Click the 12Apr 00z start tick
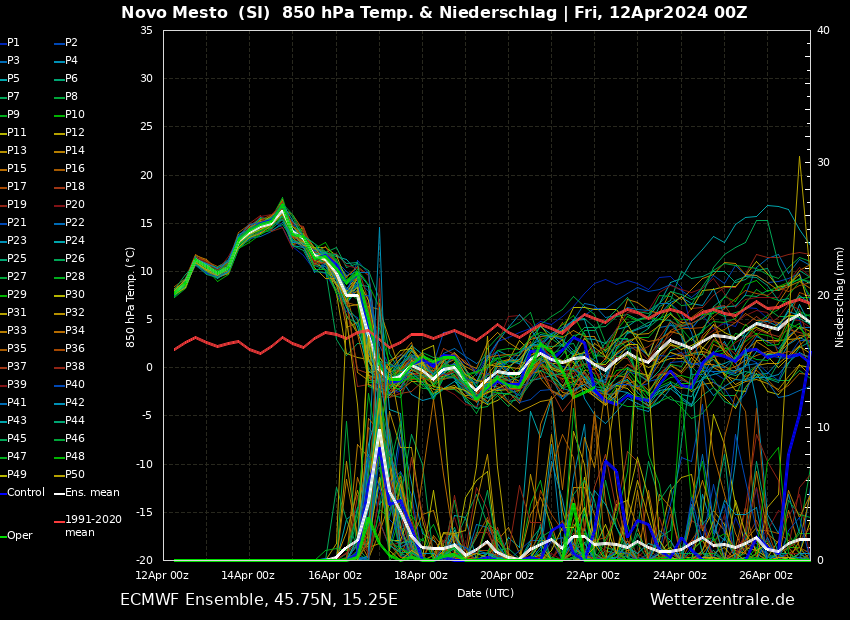Screen dimensions: 850x620 pyautogui.click(x=162, y=575)
